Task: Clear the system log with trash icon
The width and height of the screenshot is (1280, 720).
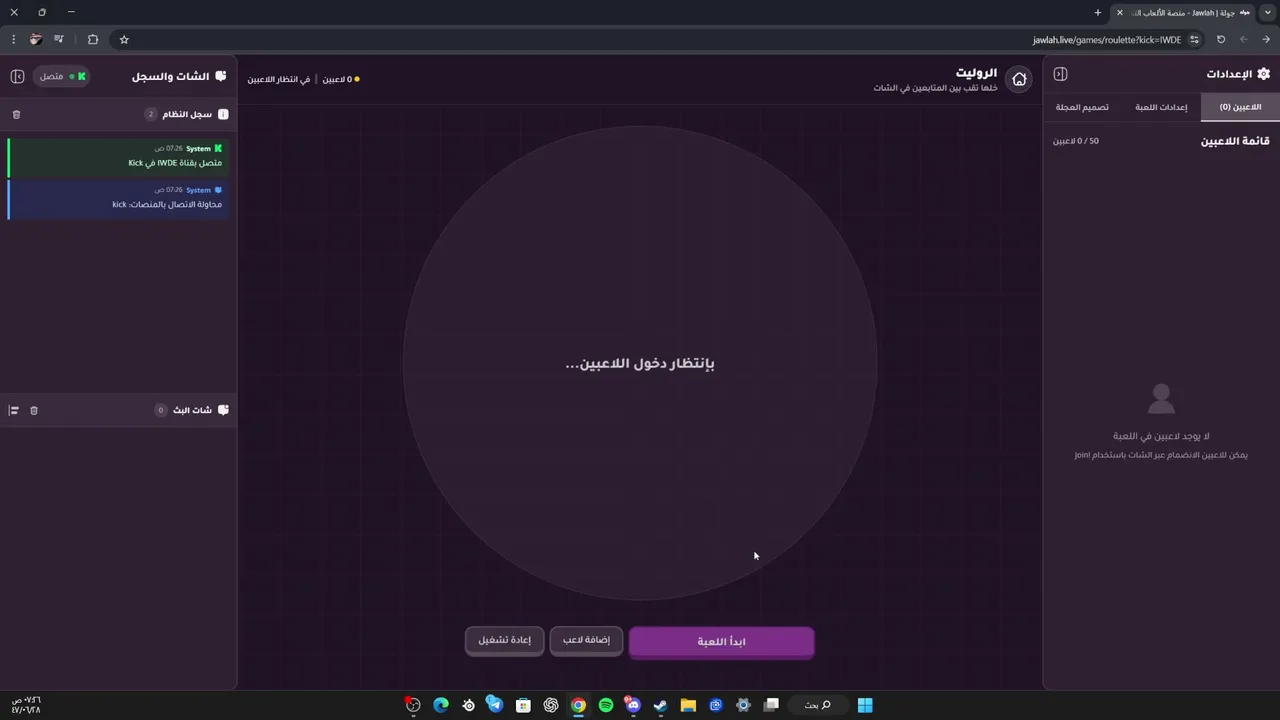Action: pos(16,114)
